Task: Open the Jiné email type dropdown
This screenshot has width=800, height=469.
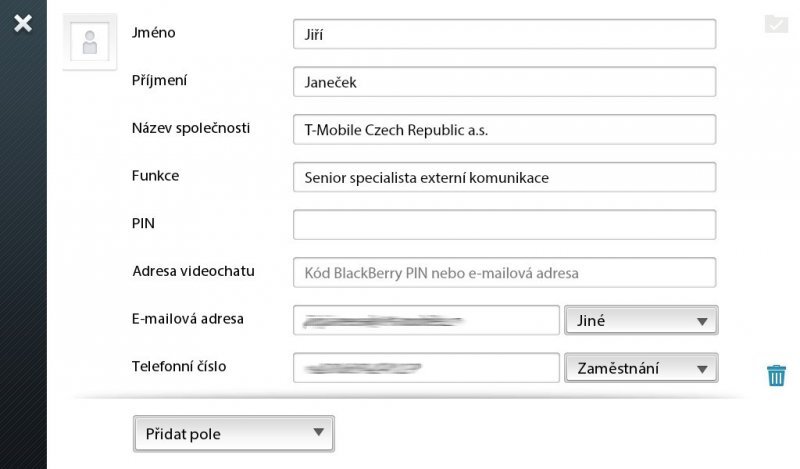Action: [641, 321]
